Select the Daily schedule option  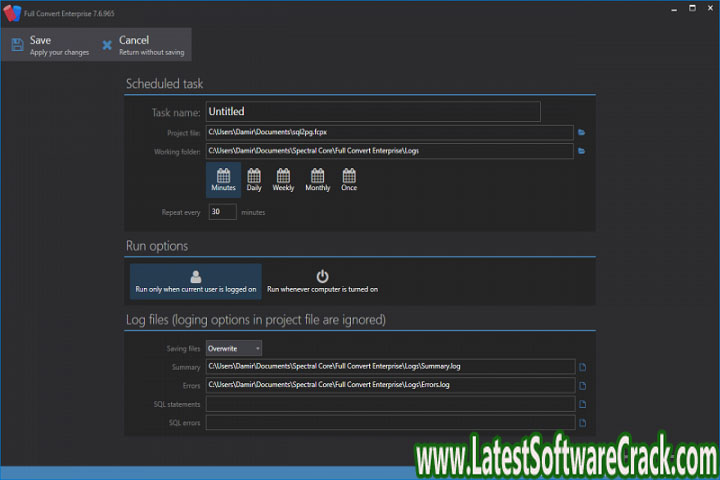pos(254,180)
